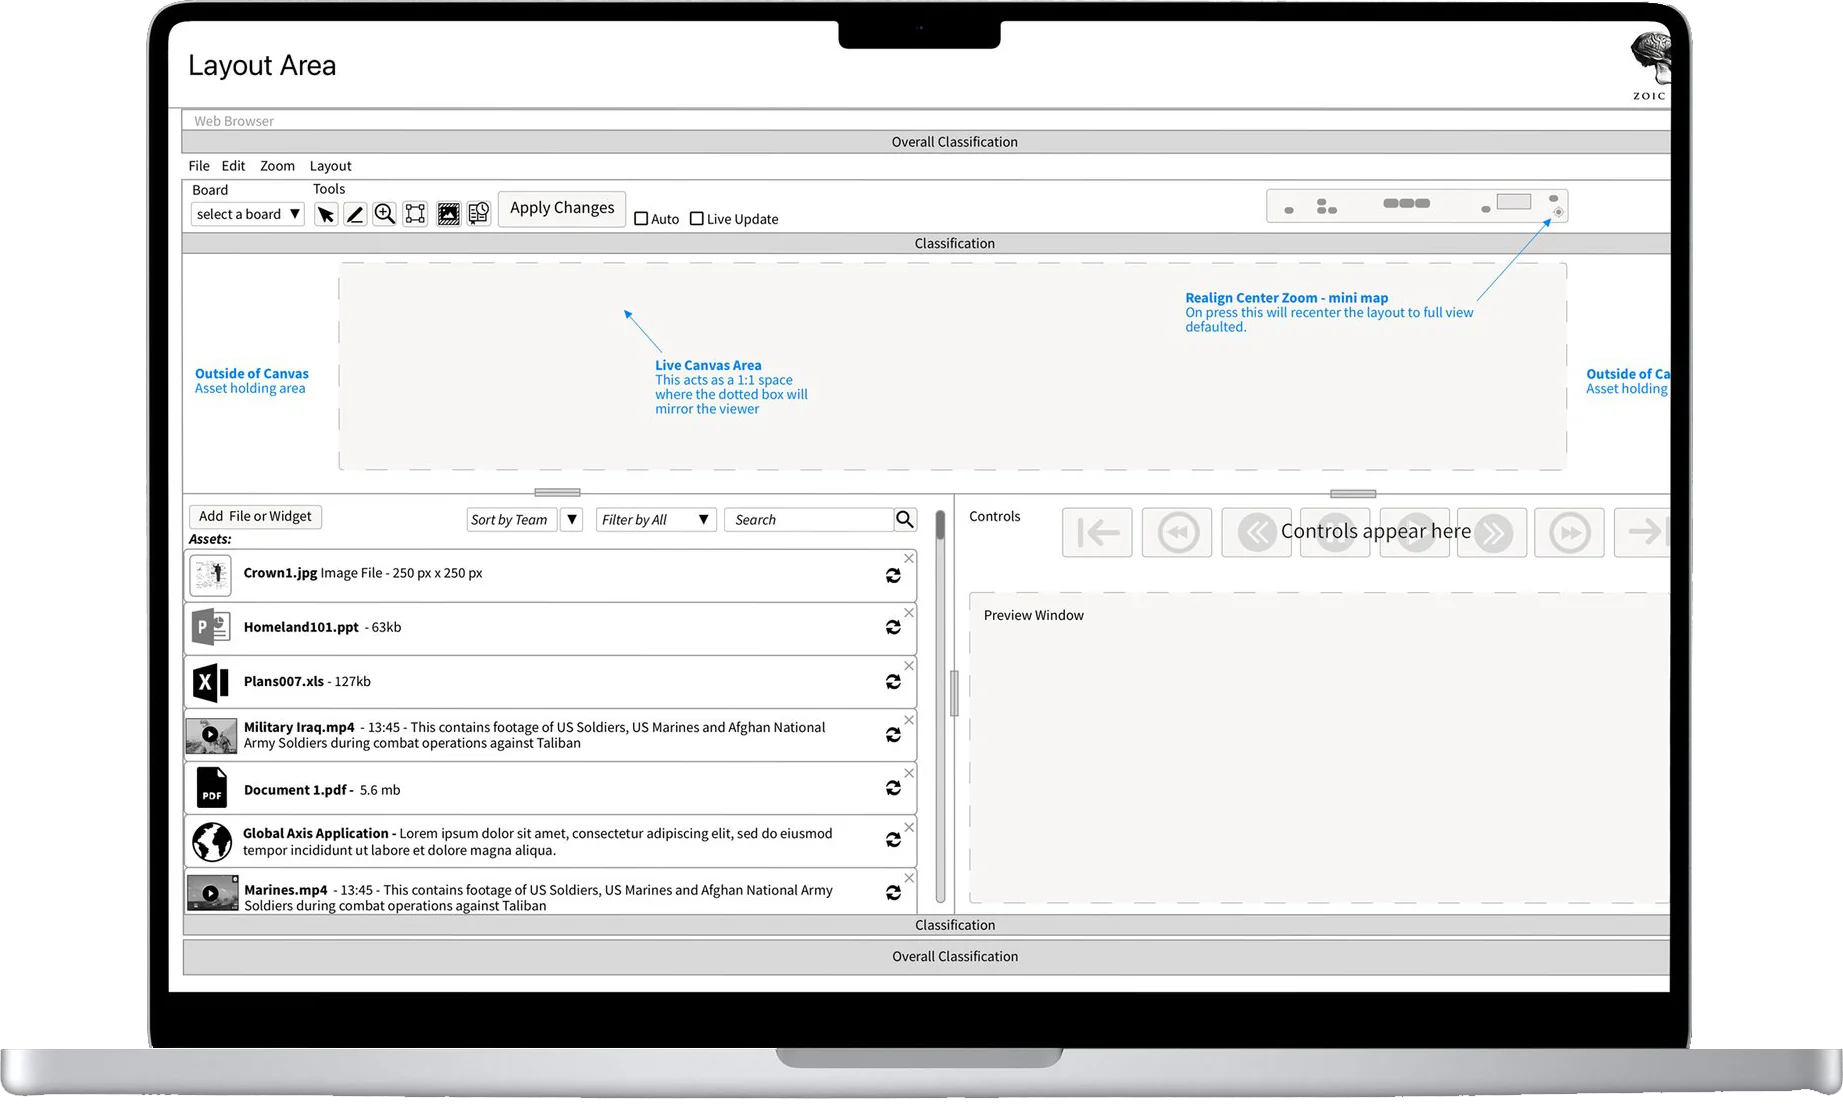Click the mini map viewport rectangle
The image size is (1843, 1107).
point(1513,202)
